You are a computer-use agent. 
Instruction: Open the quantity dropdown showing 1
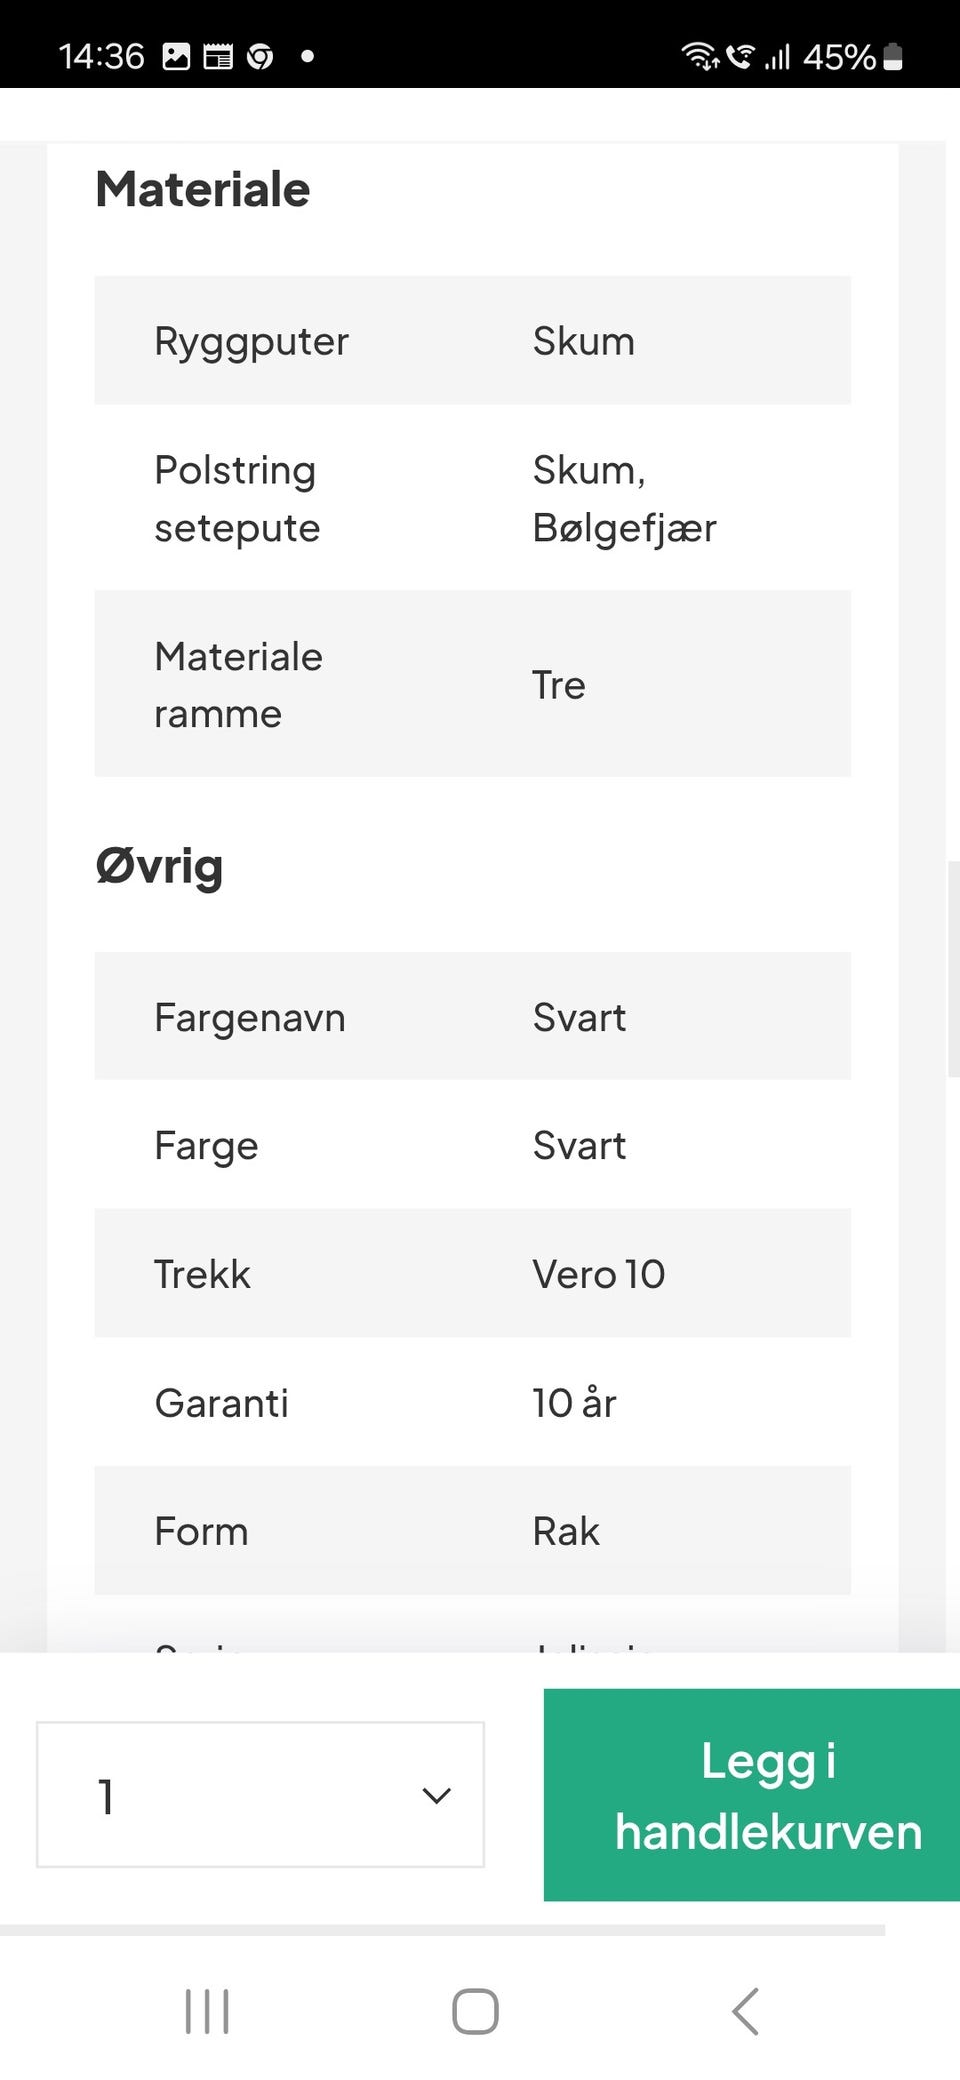[x=260, y=1795]
